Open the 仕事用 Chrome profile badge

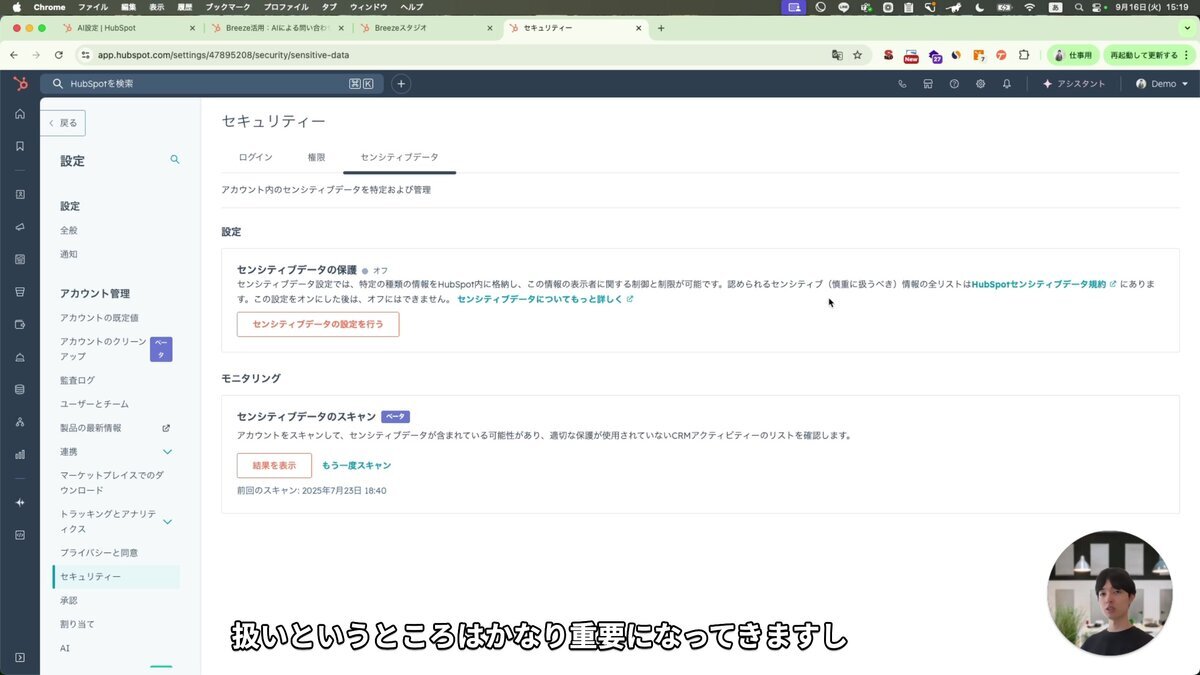coord(1071,56)
